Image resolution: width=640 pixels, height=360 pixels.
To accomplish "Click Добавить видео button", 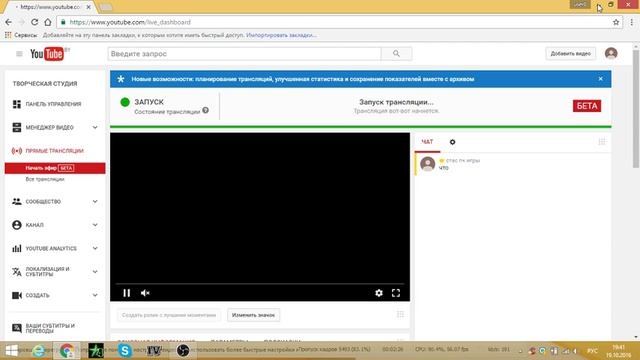I will pyautogui.click(x=571, y=54).
